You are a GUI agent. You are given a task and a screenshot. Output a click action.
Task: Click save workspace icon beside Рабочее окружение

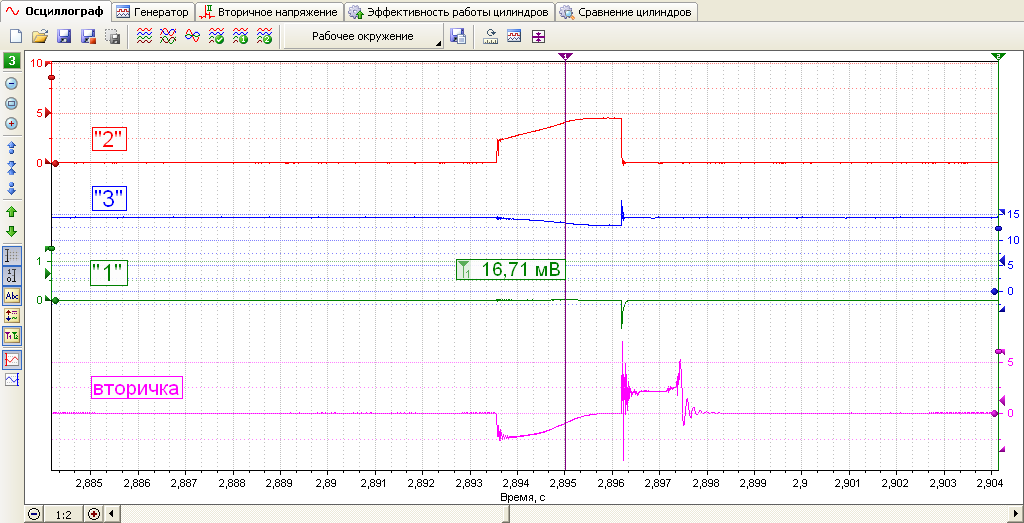458,37
